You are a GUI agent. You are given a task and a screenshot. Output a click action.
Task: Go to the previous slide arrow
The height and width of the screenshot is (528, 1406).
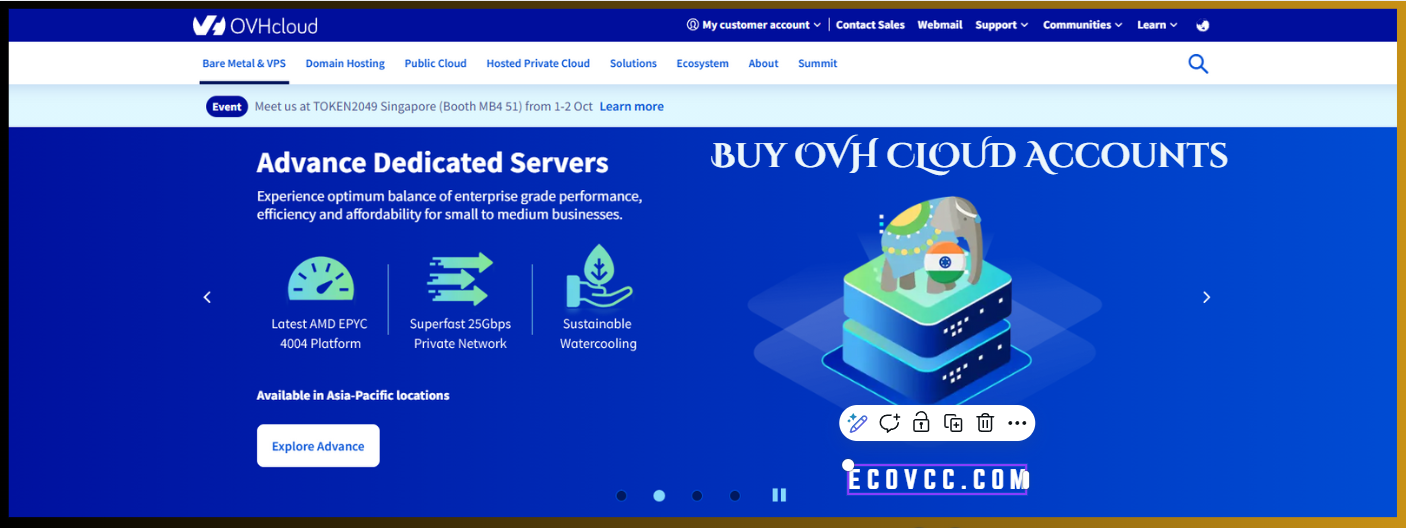(207, 297)
